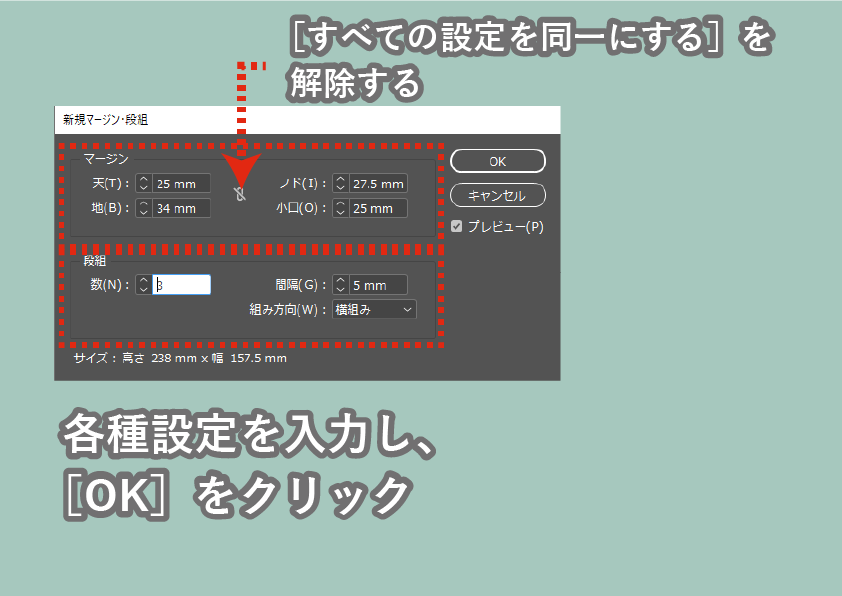The width and height of the screenshot is (842, 596).
Task: Click the OK button
Action: 497,161
